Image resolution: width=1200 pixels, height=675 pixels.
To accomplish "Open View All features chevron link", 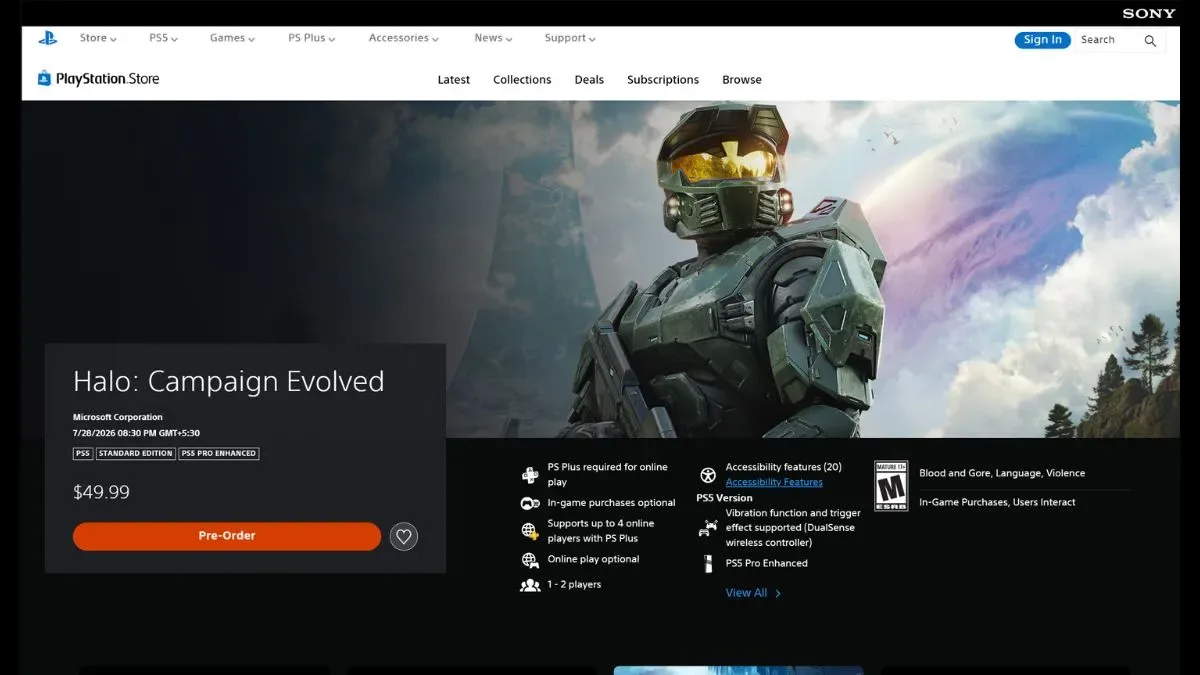I will pos(753,593).
